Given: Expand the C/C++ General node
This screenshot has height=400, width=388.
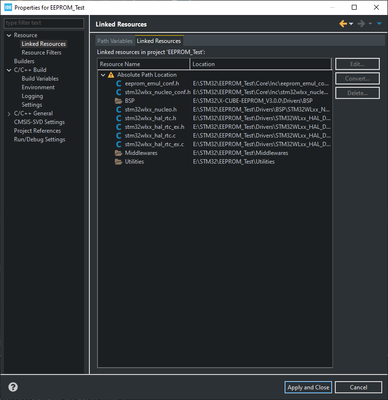Looking at the screenshot, I should 9,114.
